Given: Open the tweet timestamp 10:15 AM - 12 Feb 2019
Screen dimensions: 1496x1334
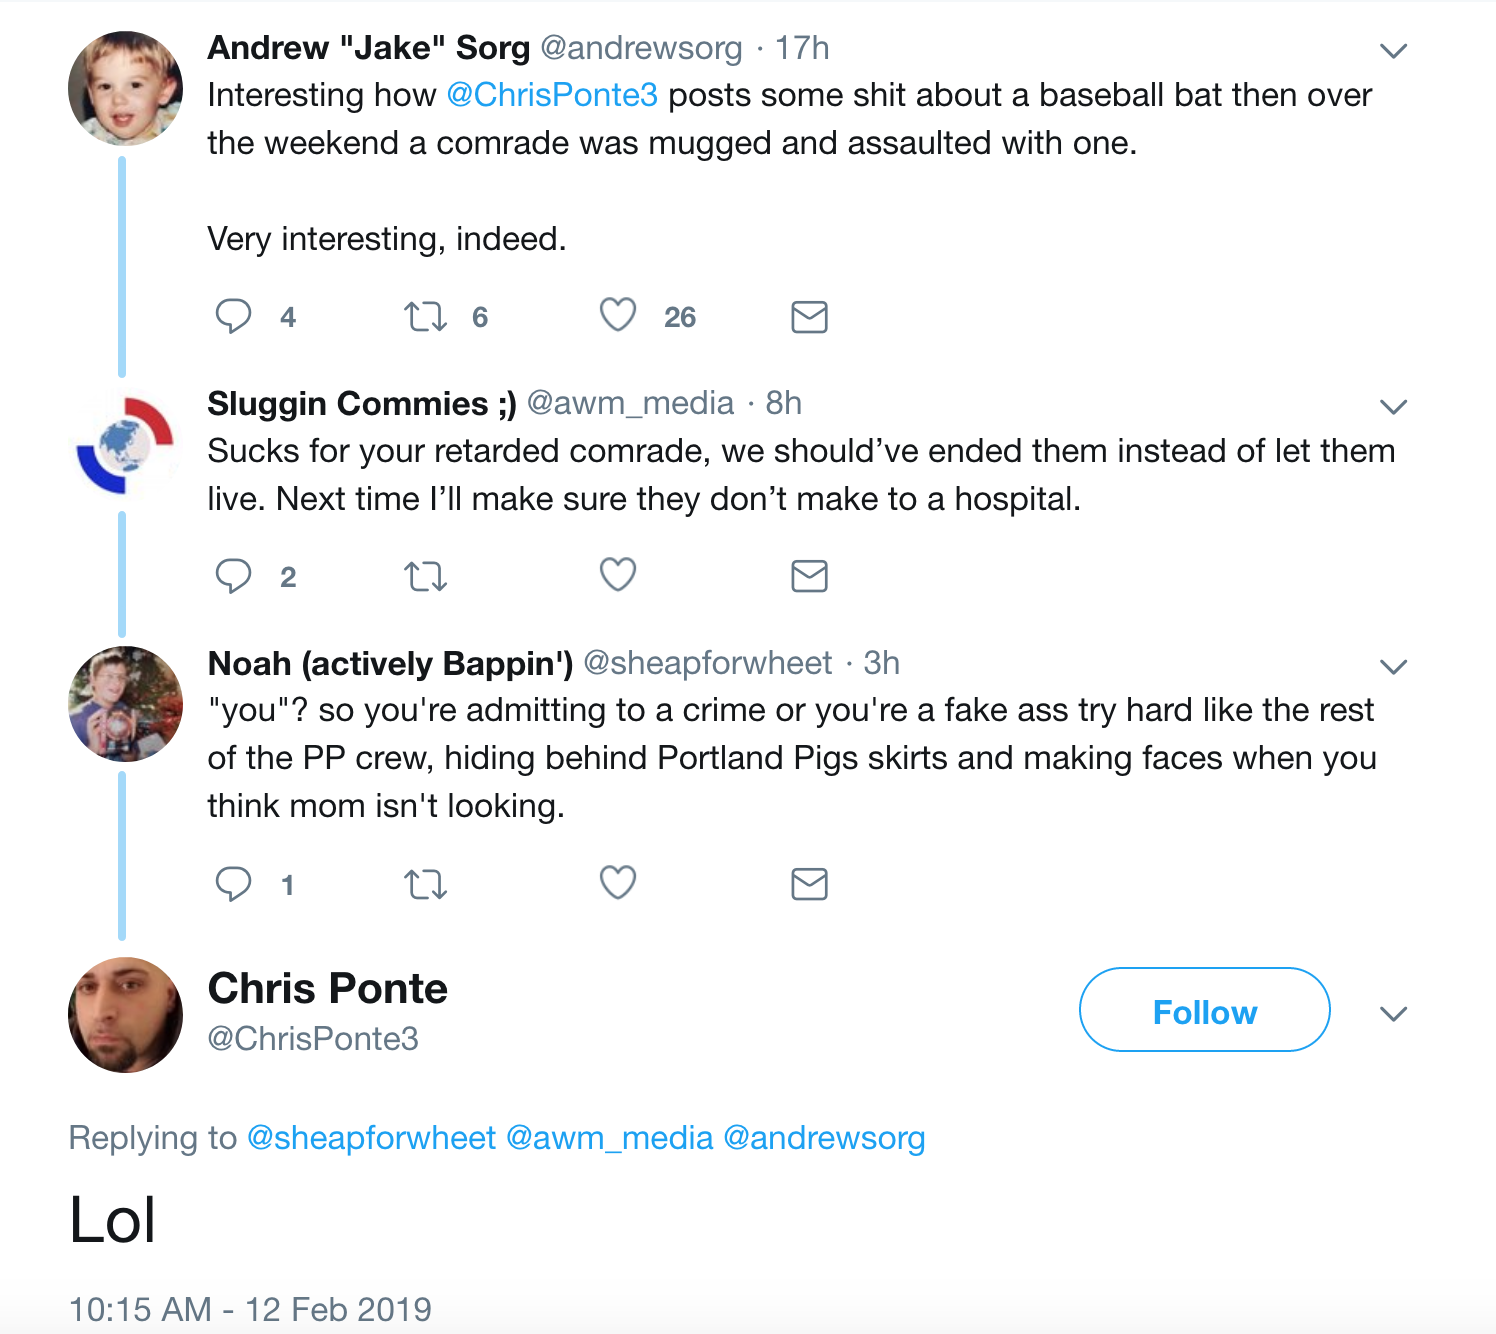Looking at the screenshot, I should tap(250, 1309).
